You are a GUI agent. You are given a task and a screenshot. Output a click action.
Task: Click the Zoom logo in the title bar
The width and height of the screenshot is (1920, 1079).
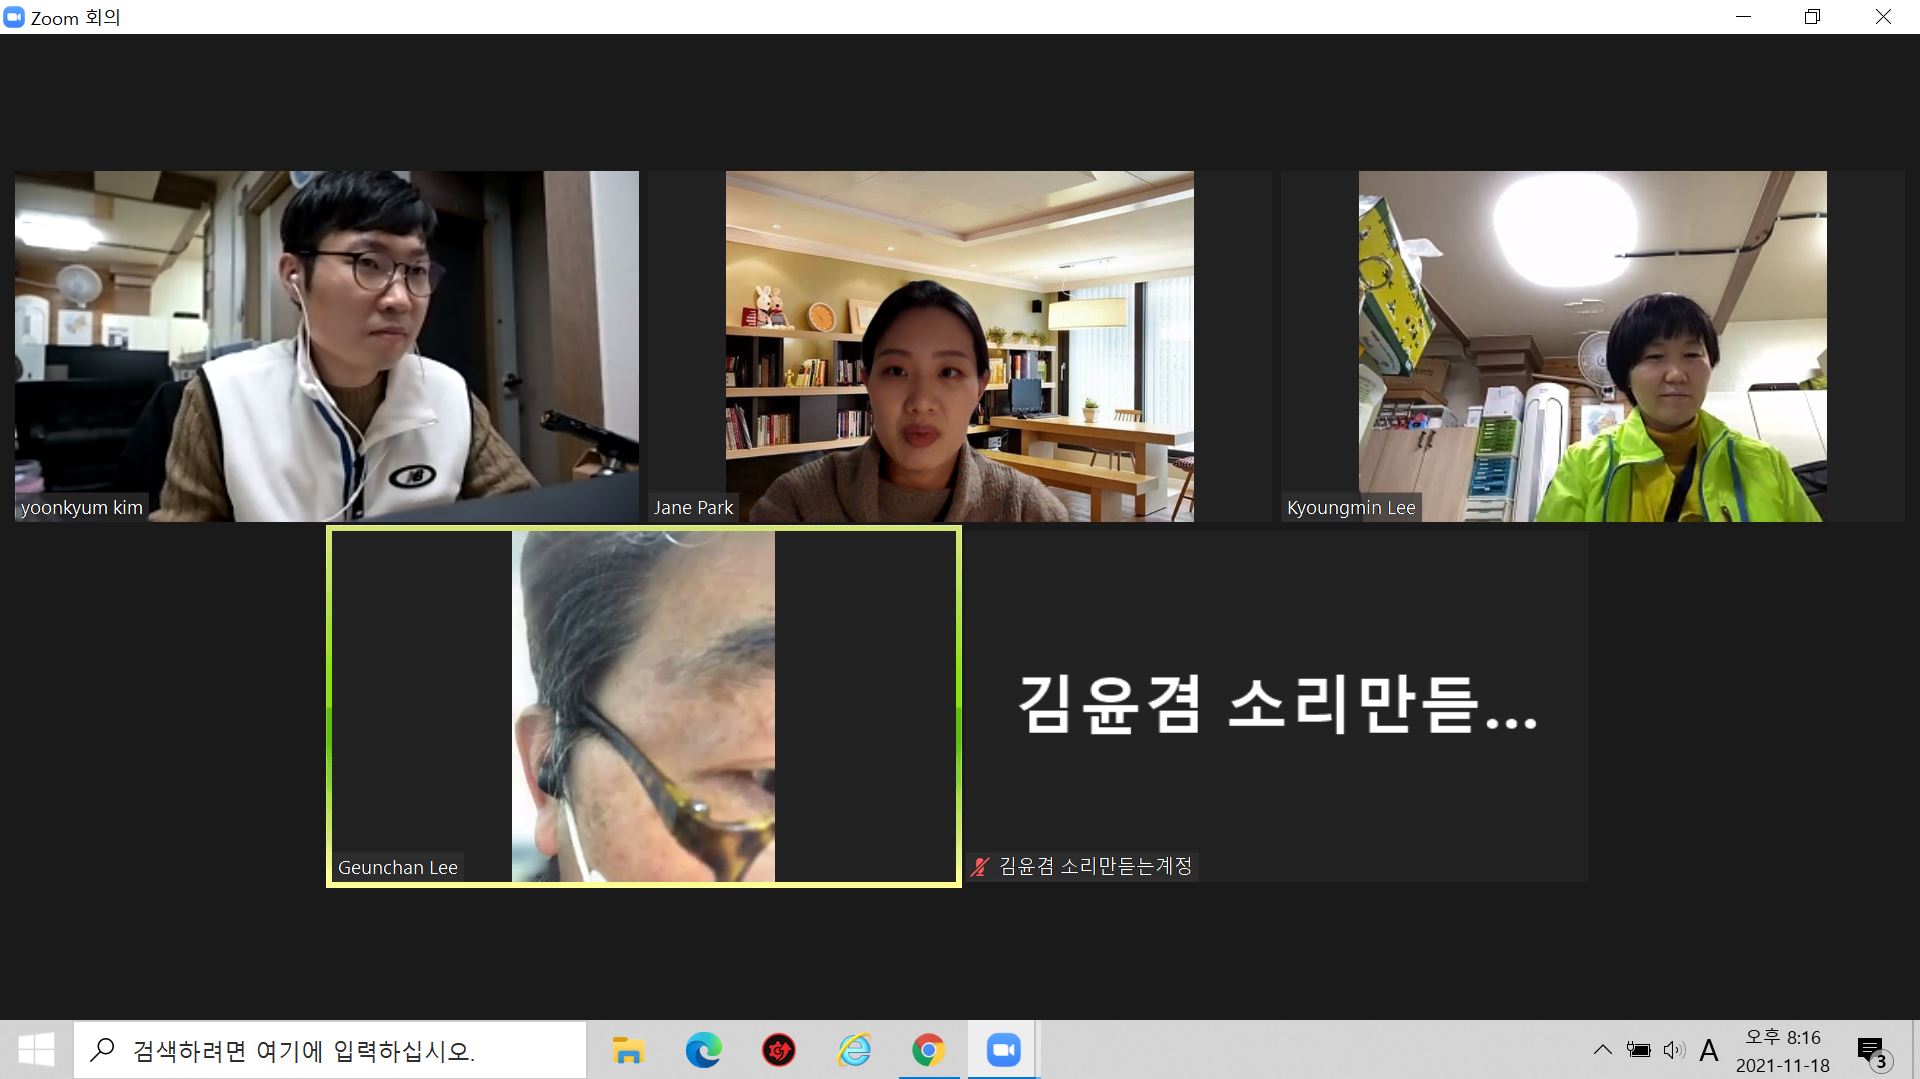tap(14, 17)
